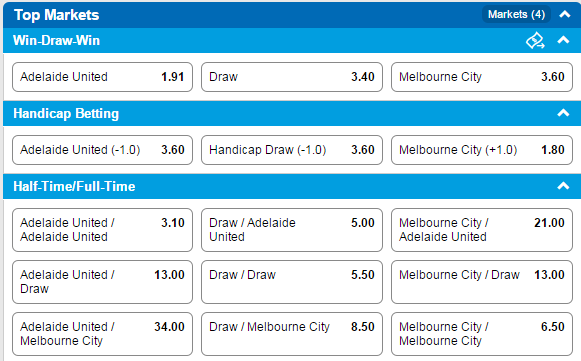Collapse the Top Markets section
581x361 pixels.
pyautogui.click(x=565, y=14)
